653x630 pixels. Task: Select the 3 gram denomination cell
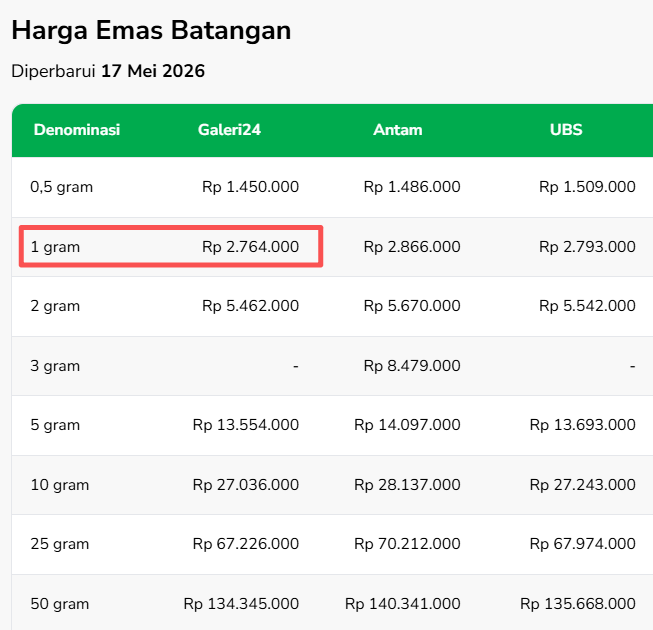[55, 366]
